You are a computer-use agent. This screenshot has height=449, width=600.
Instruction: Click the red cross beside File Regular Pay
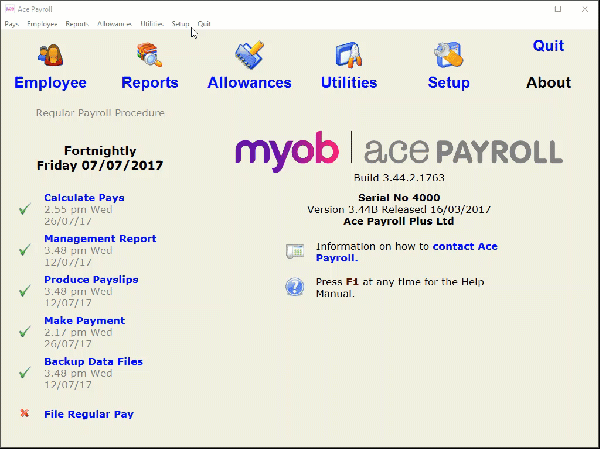coord(24,413)
